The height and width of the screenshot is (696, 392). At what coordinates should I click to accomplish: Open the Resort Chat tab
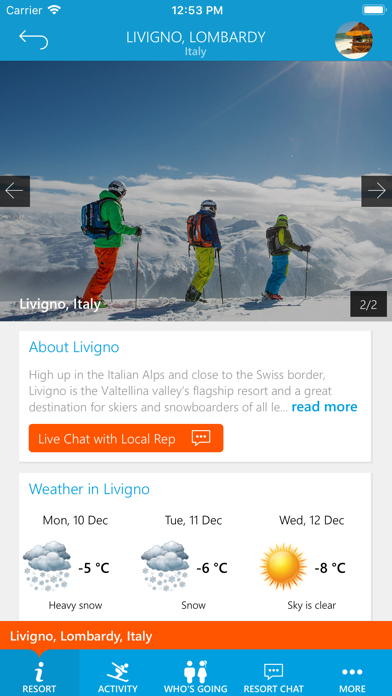coord(273,673)
